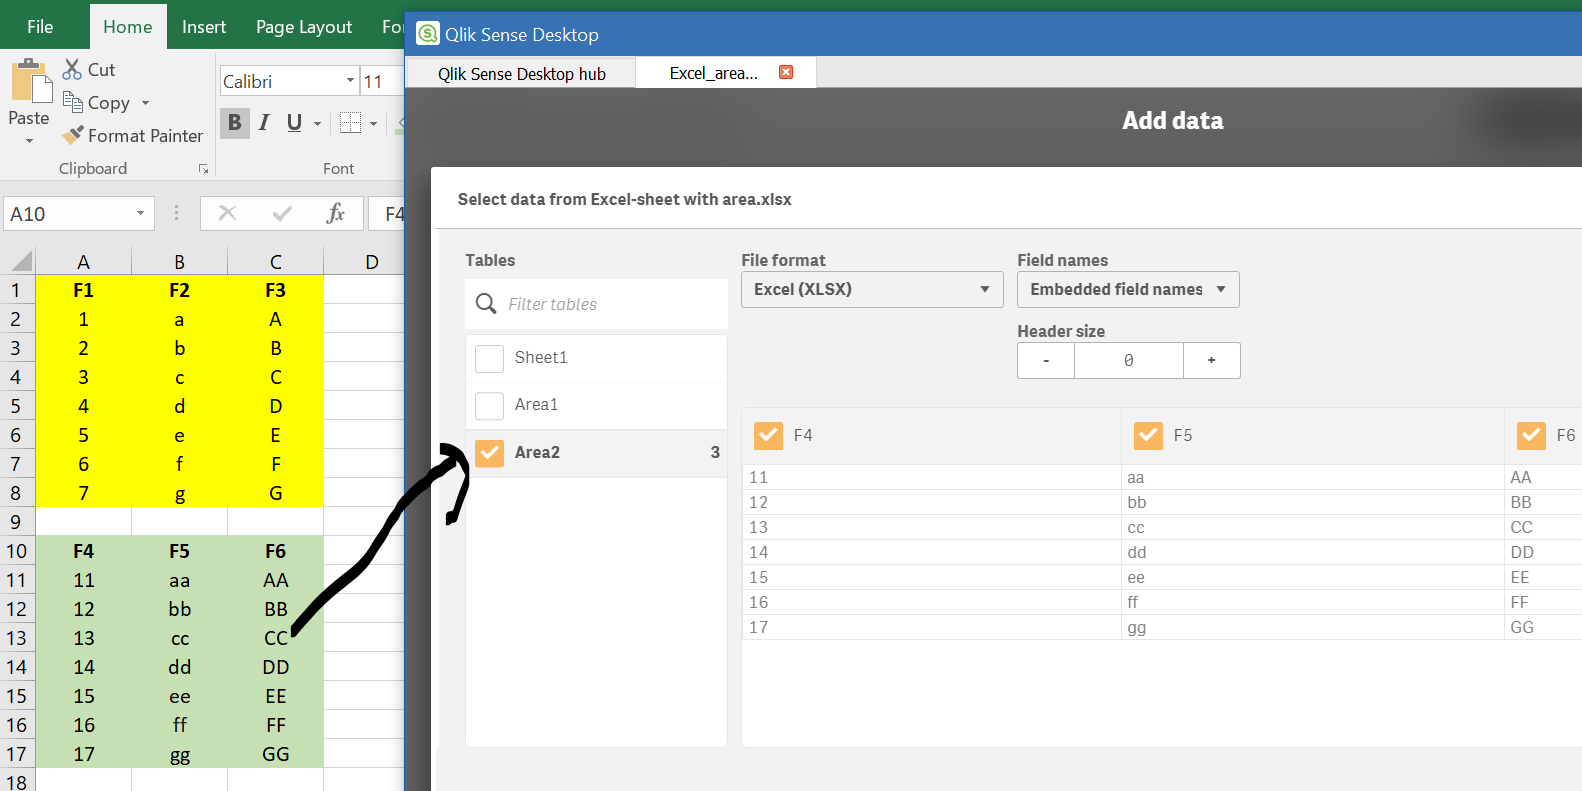Switch to the Page Layout ribbon tab
The image size is (1582, 791).
[304, 27]
